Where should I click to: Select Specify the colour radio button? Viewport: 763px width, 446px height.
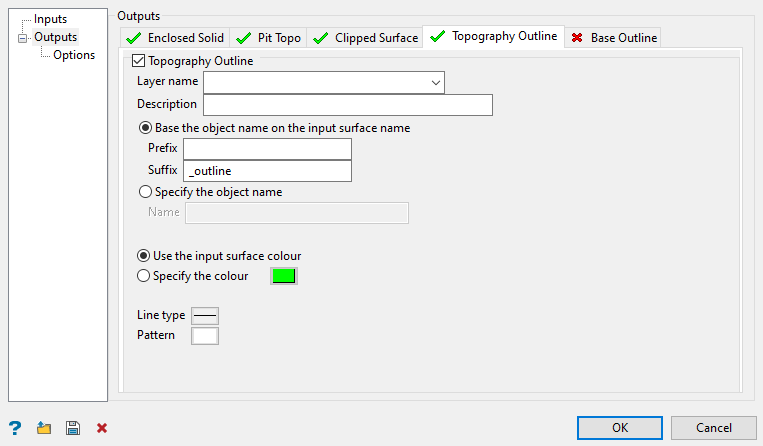click(x=144, y=276)
